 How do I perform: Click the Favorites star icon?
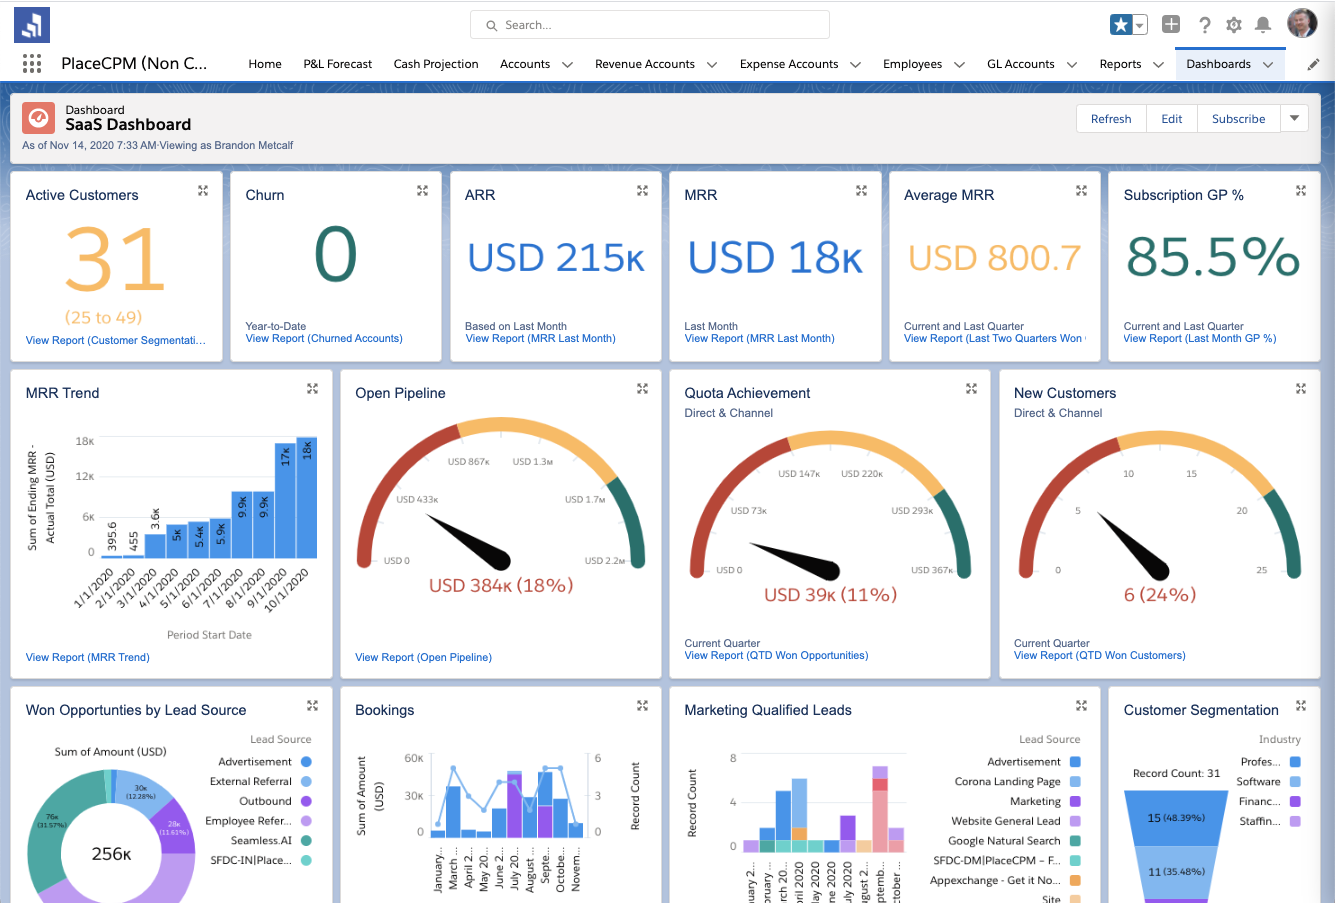[1121, 25]
